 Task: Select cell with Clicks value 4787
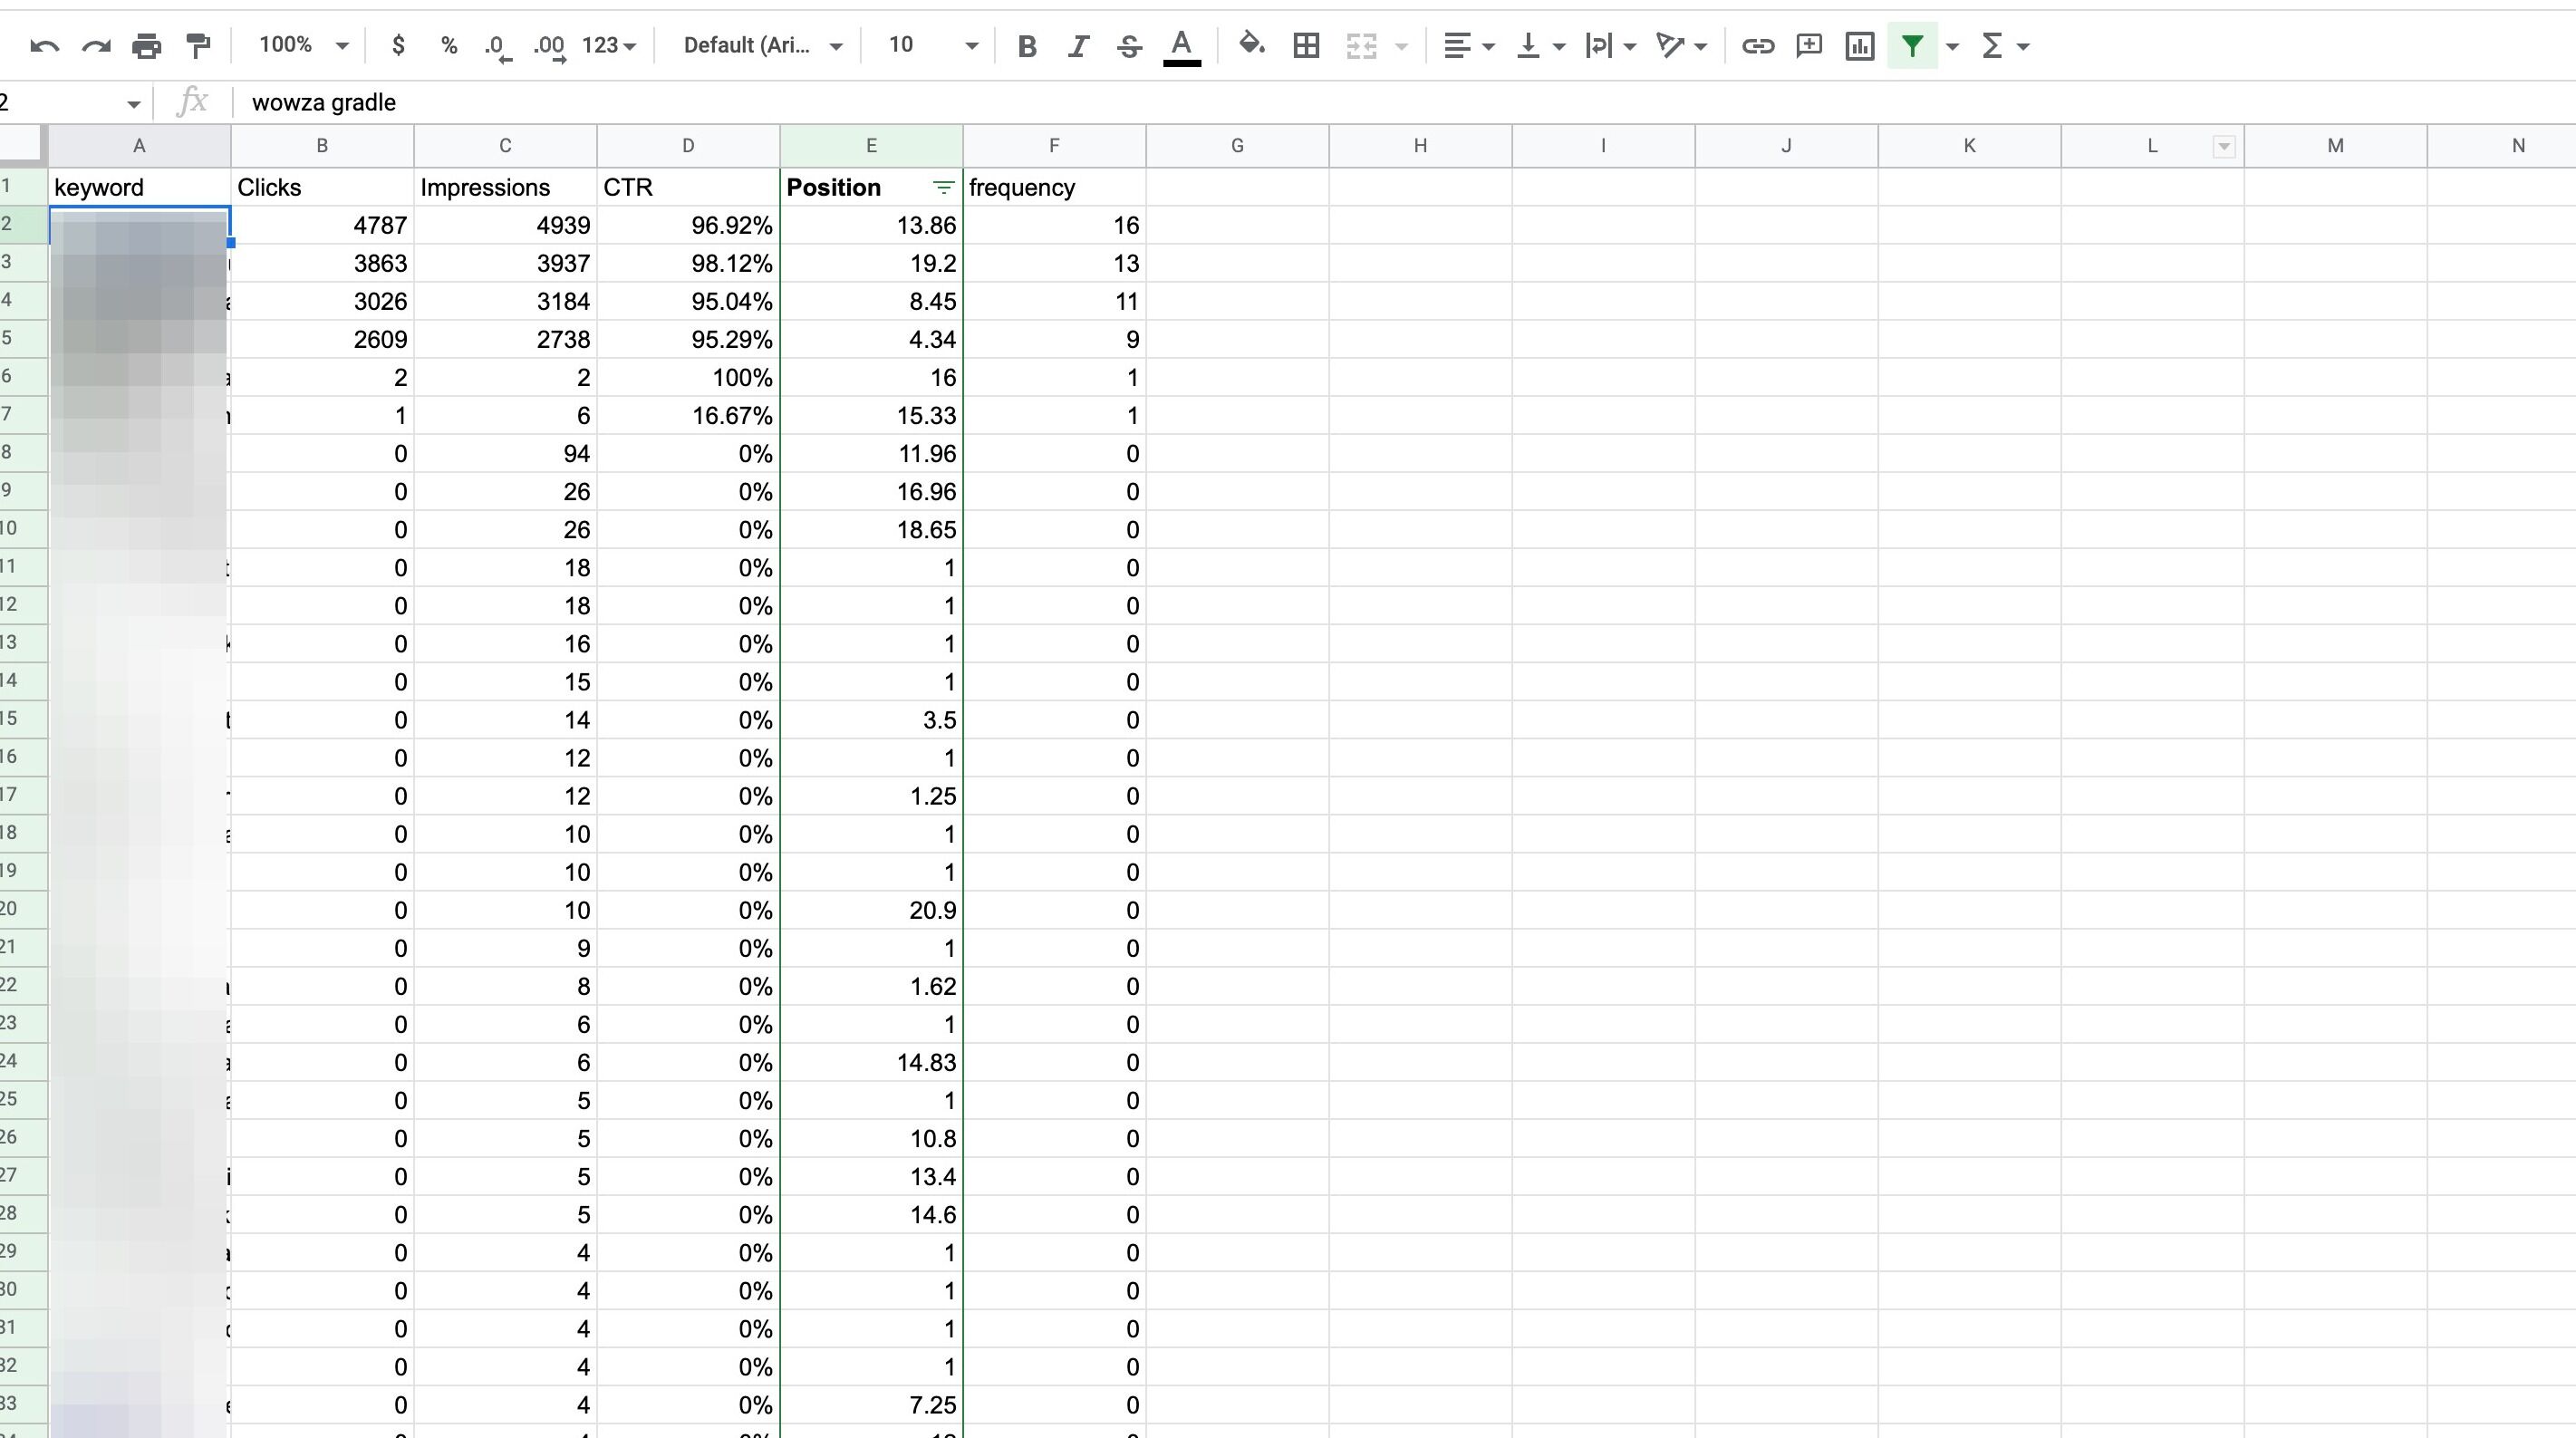pos(322,226)
